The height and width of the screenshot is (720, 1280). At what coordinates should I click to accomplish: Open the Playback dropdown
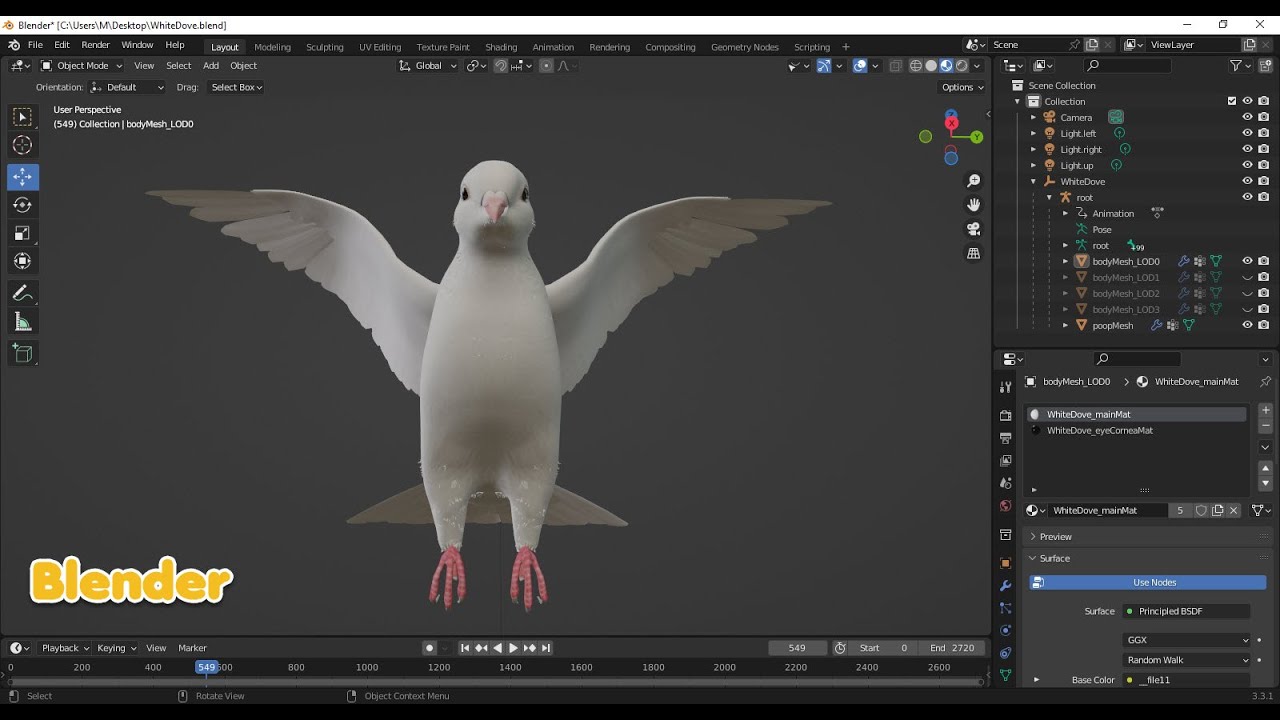coord(65,648)
